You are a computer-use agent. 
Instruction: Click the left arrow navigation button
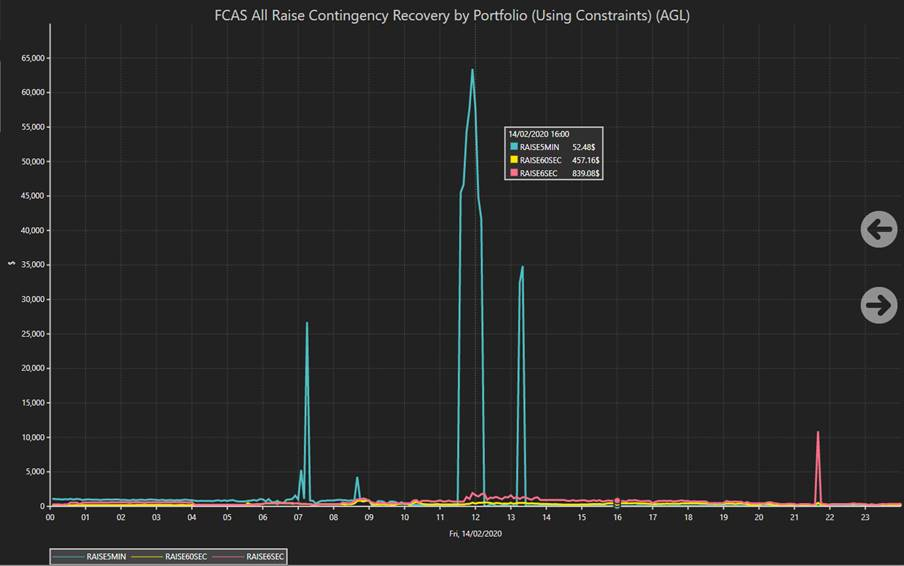pos(879,230)
